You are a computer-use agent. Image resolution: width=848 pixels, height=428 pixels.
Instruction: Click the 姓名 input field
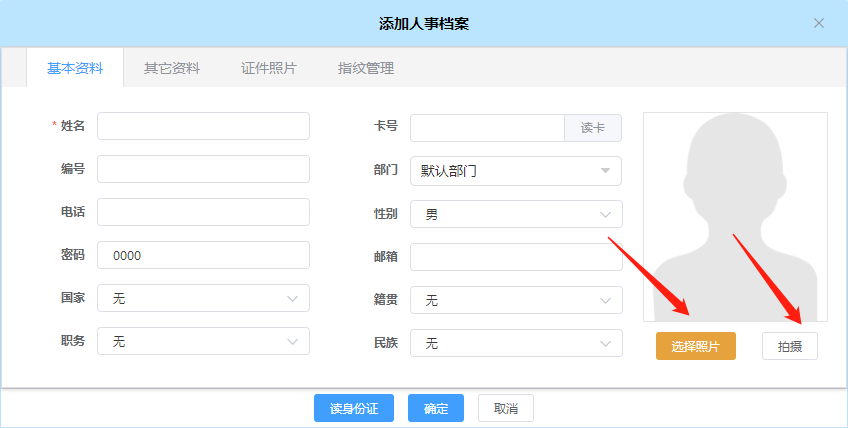click(203, 126)
